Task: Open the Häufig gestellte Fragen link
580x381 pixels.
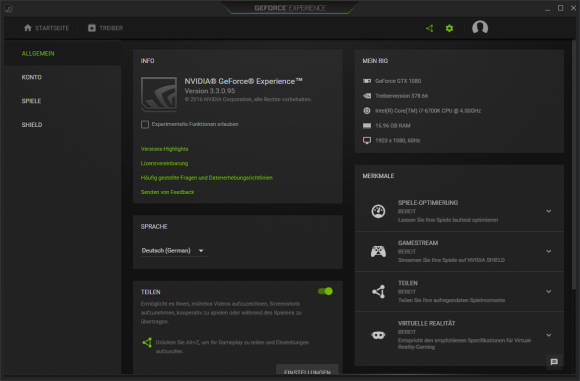Action: (207, 178)
